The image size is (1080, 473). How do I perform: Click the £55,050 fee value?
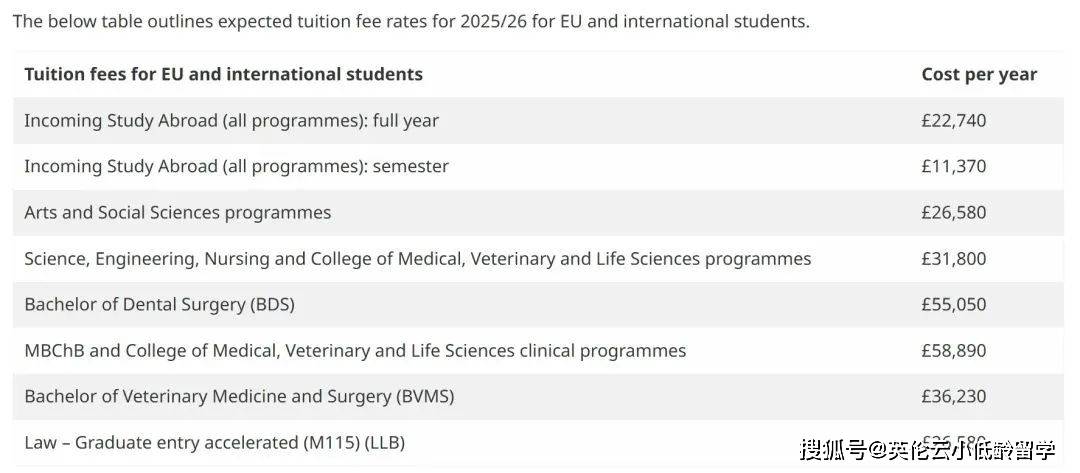point(954,304)
